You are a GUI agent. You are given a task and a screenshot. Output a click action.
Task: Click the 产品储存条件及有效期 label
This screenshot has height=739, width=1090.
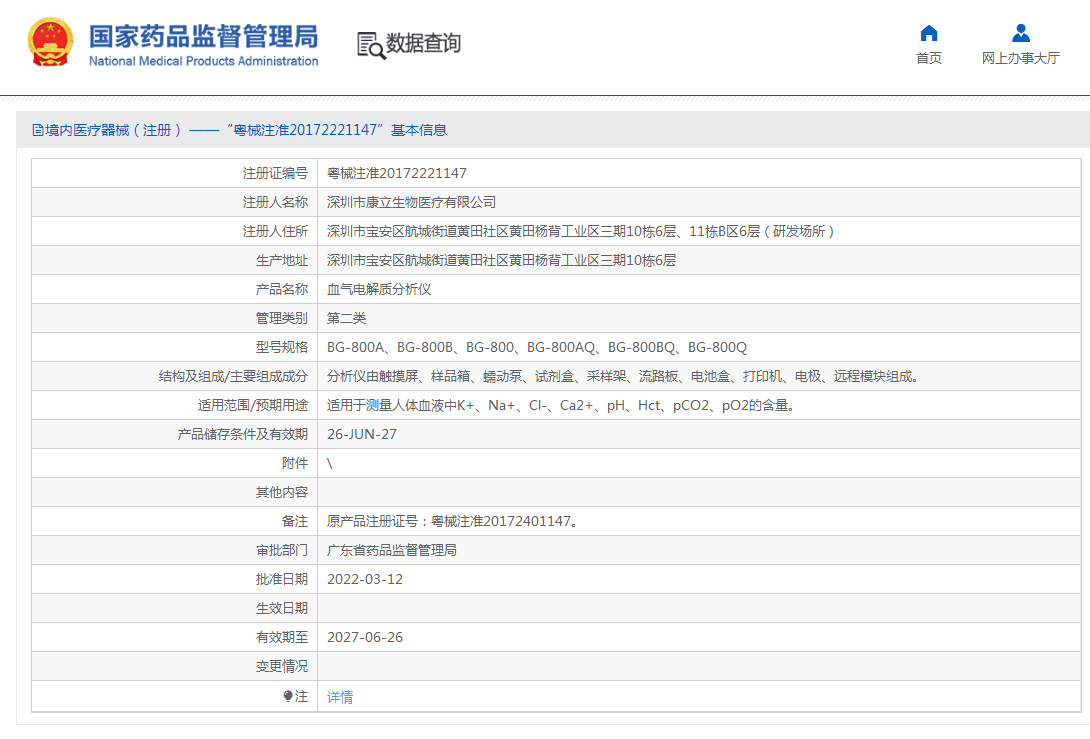click(x=243, y=435)
